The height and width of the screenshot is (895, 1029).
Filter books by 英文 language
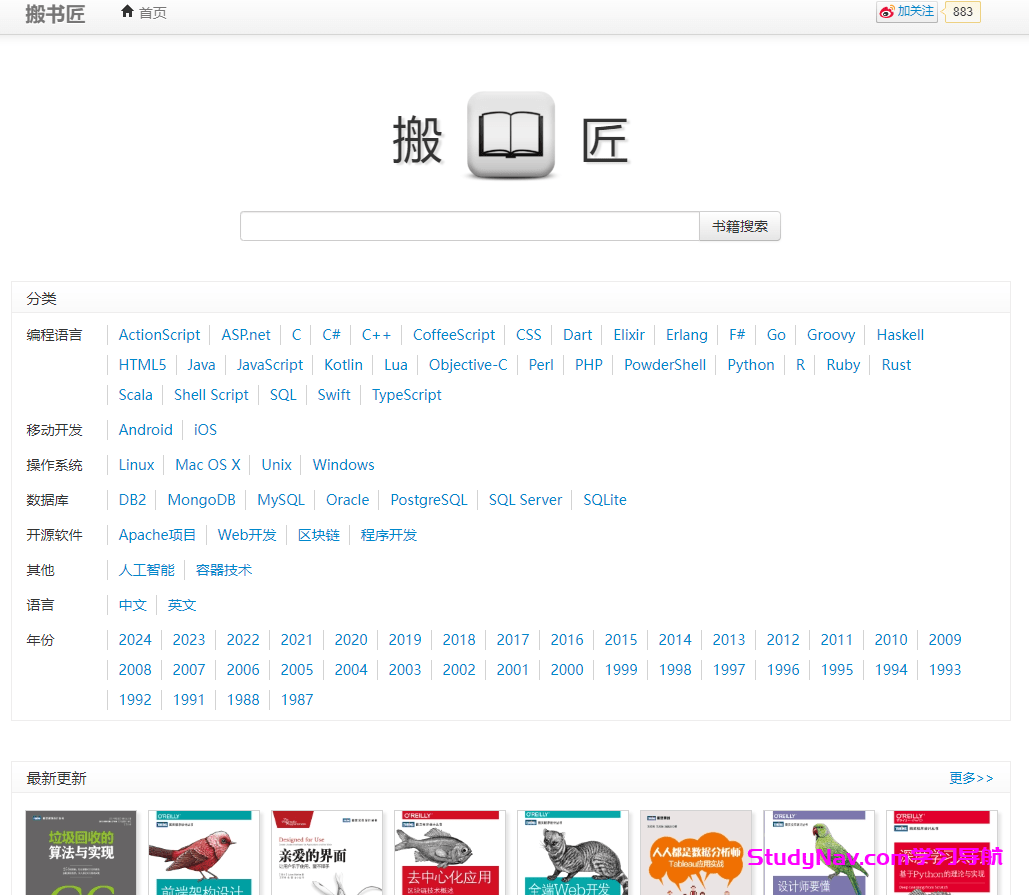(x=182, y=605)
